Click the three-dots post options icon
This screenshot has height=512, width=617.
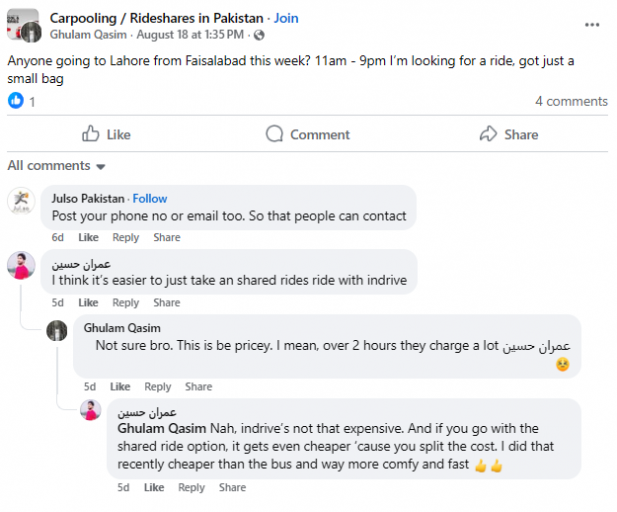[x=592, y=25]
